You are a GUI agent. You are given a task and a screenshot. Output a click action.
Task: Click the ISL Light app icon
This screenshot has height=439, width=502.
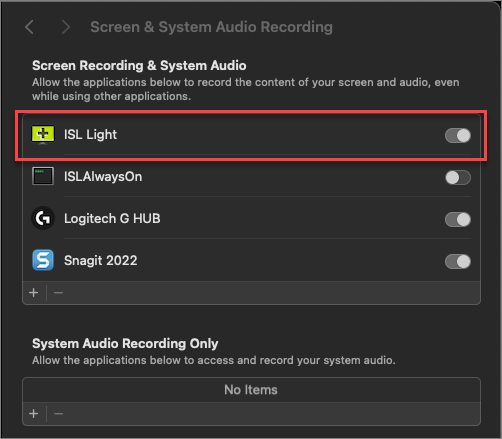[43, 134]
